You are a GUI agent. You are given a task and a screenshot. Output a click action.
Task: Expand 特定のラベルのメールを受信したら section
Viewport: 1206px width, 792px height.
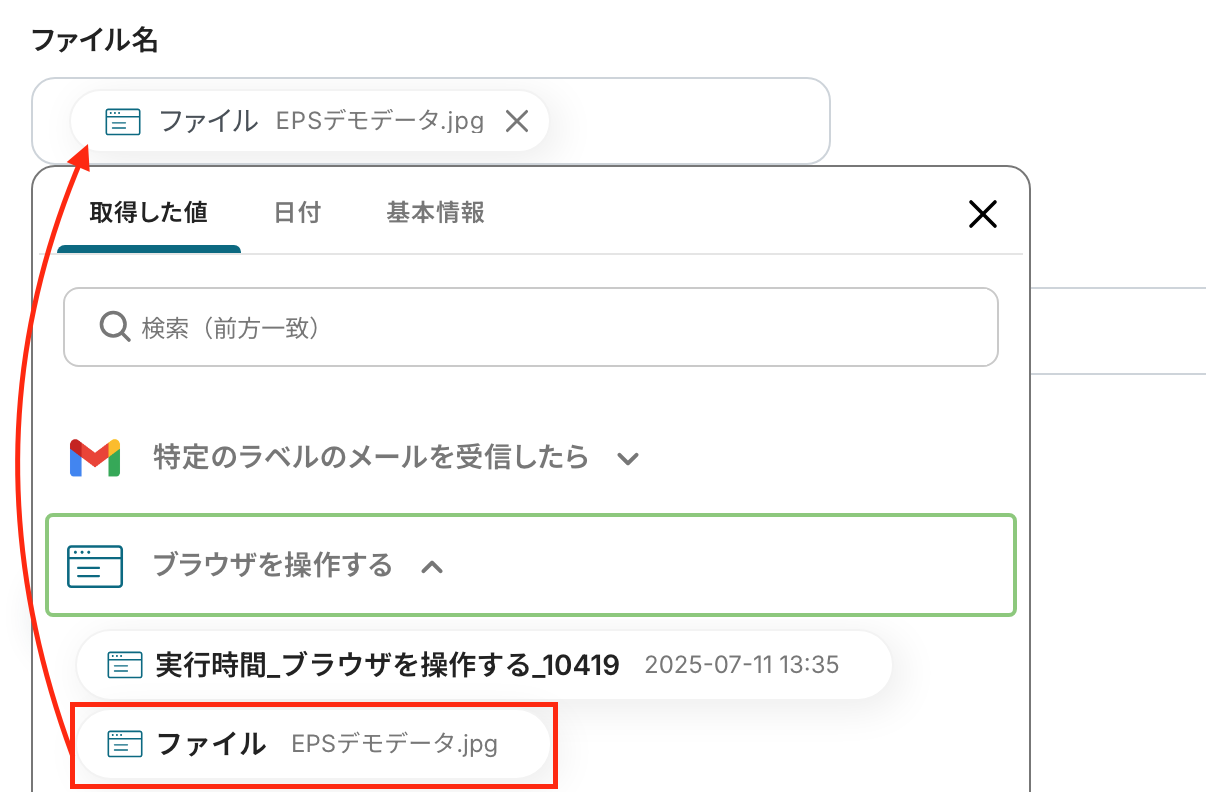click(370, 458)
